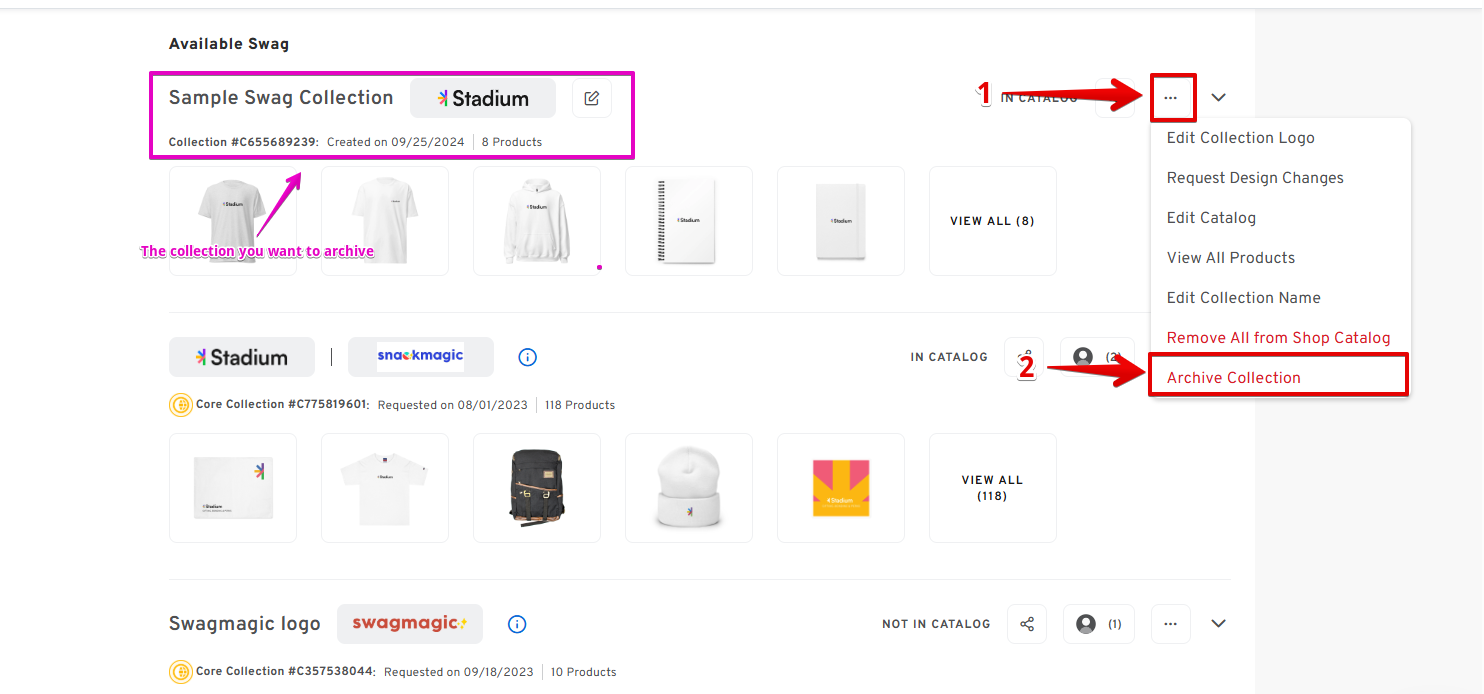Click Remove All from Shop Catalog
The width and height of the screenshot is (1484, 694).
pos(1278,338)
